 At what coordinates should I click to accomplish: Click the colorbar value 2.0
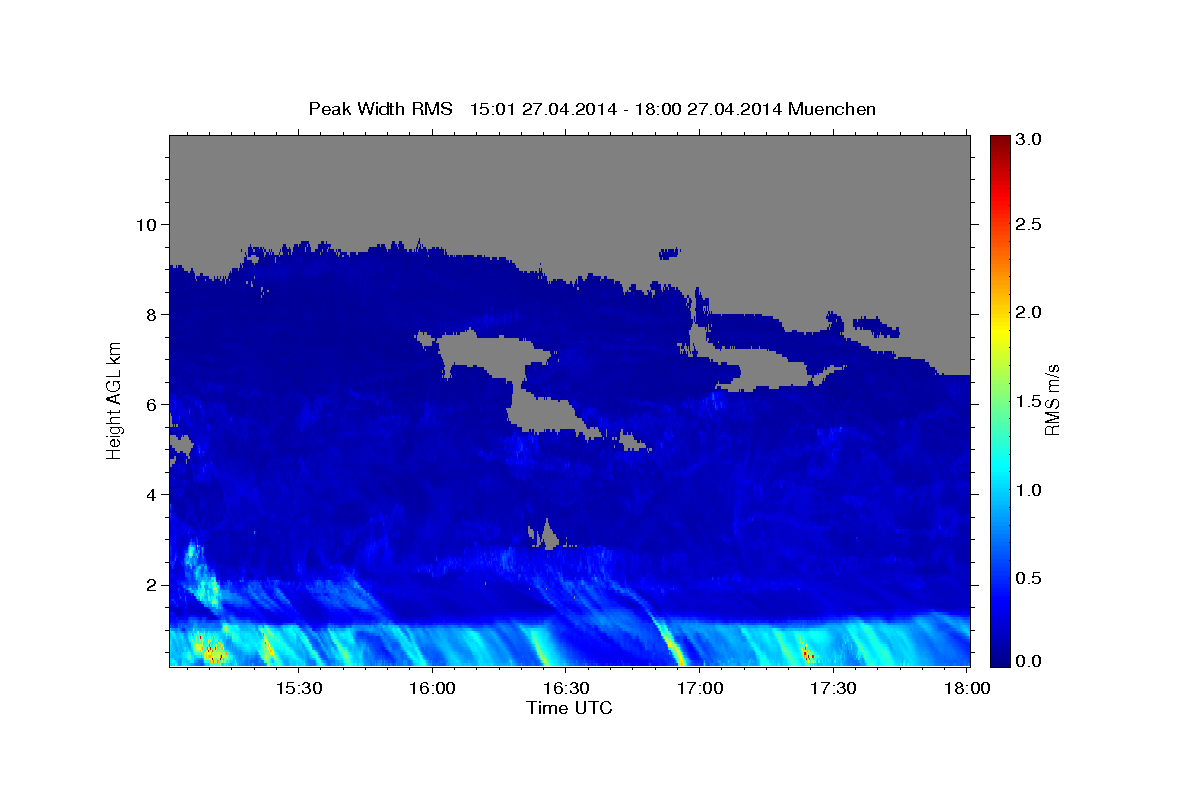click(x=1030, y=313)
